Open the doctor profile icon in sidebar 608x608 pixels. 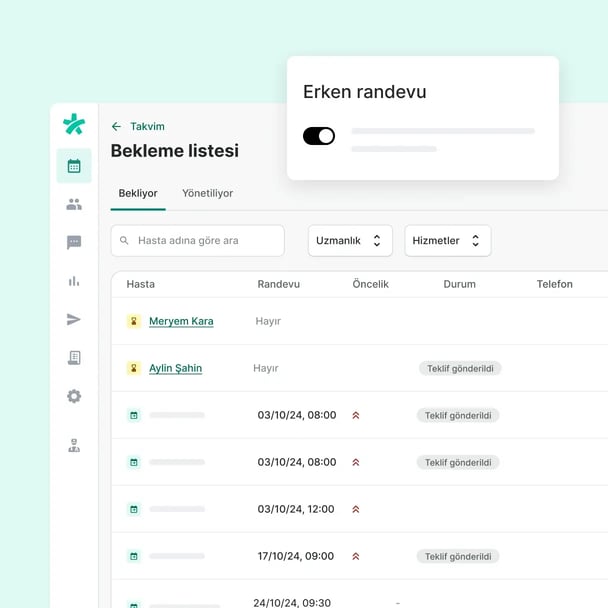click(x=74, y=446)
